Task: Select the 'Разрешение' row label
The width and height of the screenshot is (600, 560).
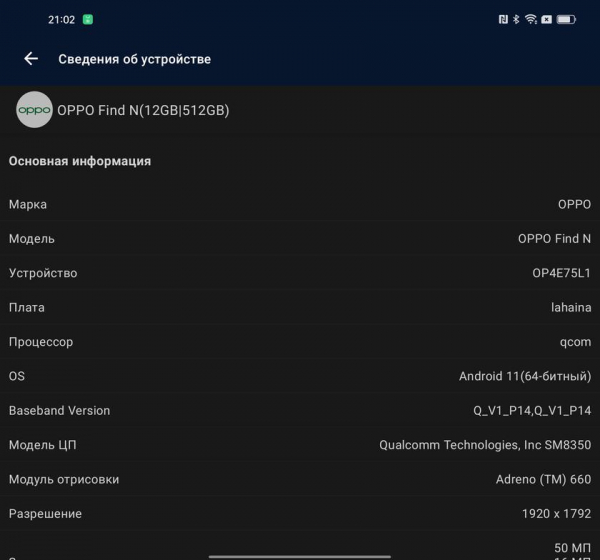Action: pyautogui.click(x=45, y=514)
